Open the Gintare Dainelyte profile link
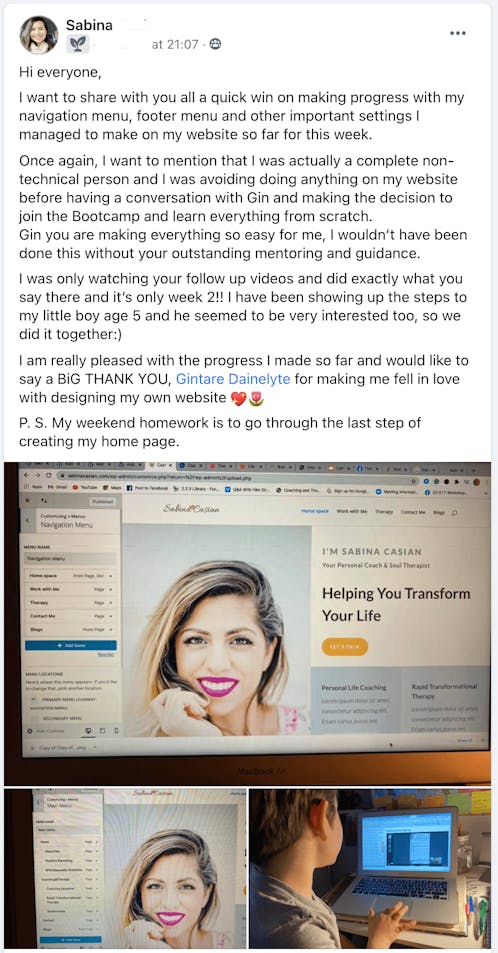Image resolution: width=498 pixels, height=953 pixels. click(233, 379)
